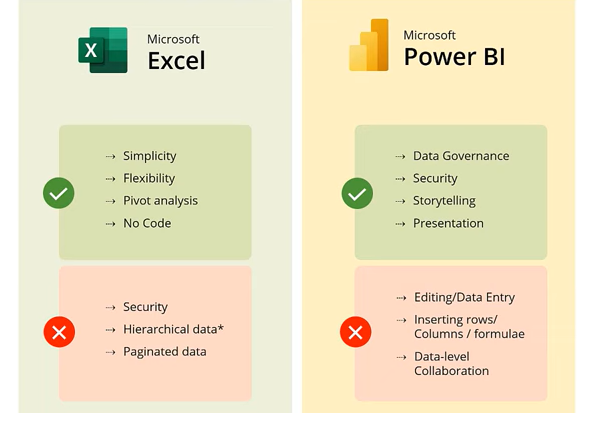Click the Presentation list item
This screenshot has width=593, height=433.
pyautogui.click(x=448, y=223)
